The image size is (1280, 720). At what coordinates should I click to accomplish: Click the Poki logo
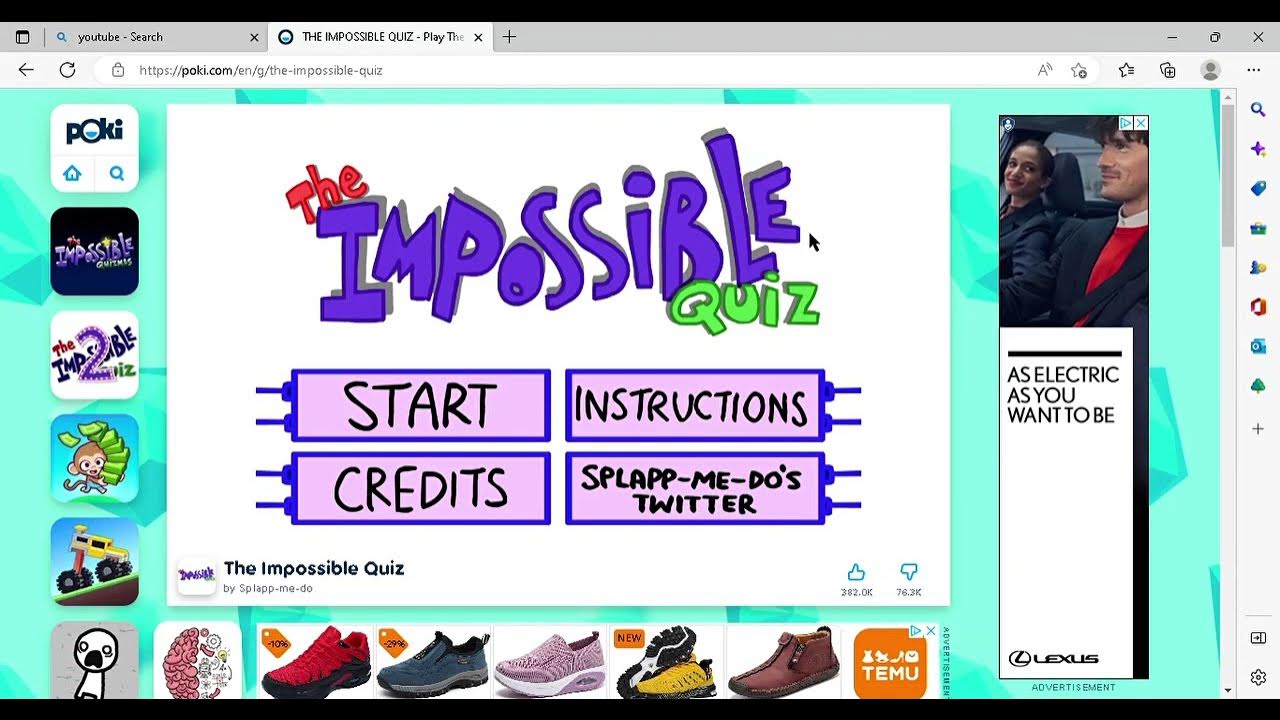94,131
